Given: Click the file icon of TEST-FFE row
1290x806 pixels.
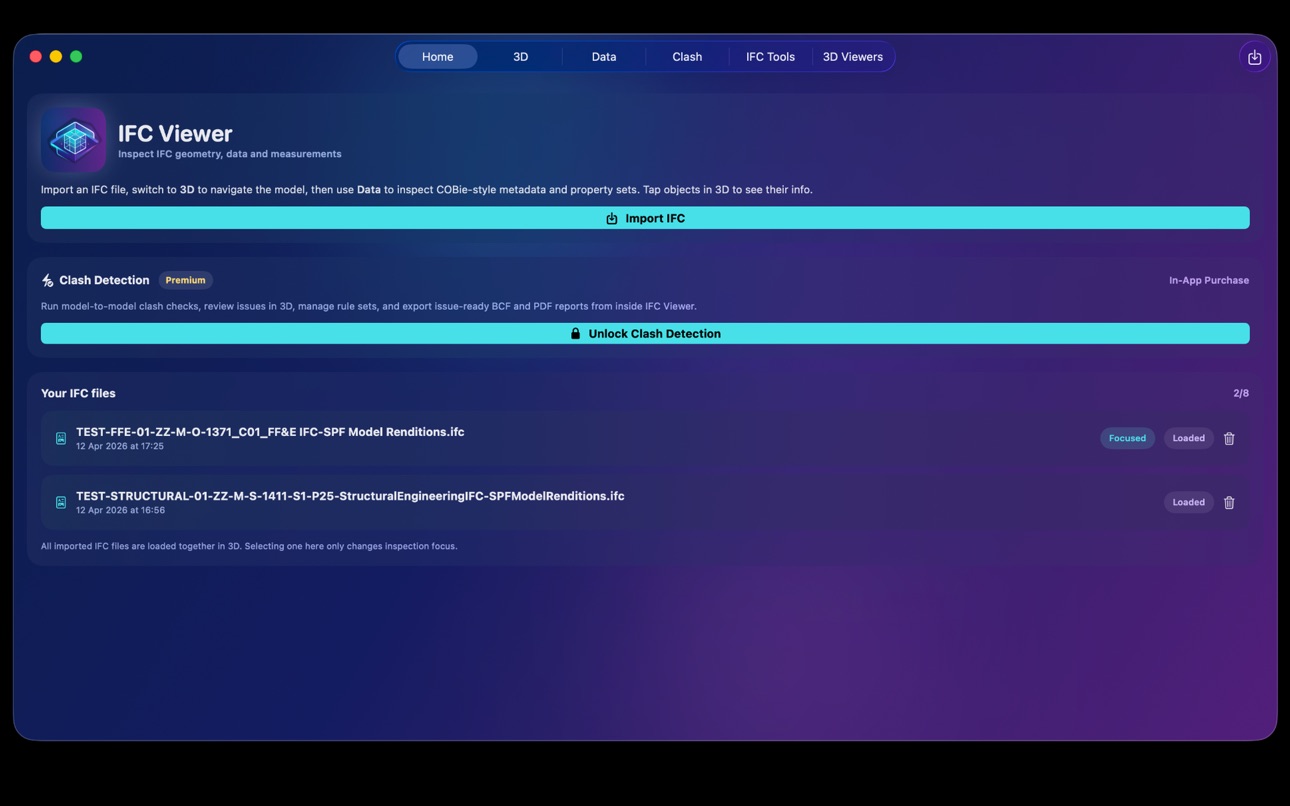Looking at the screenshot, I should pyautogui.click(x=61, y=438).
